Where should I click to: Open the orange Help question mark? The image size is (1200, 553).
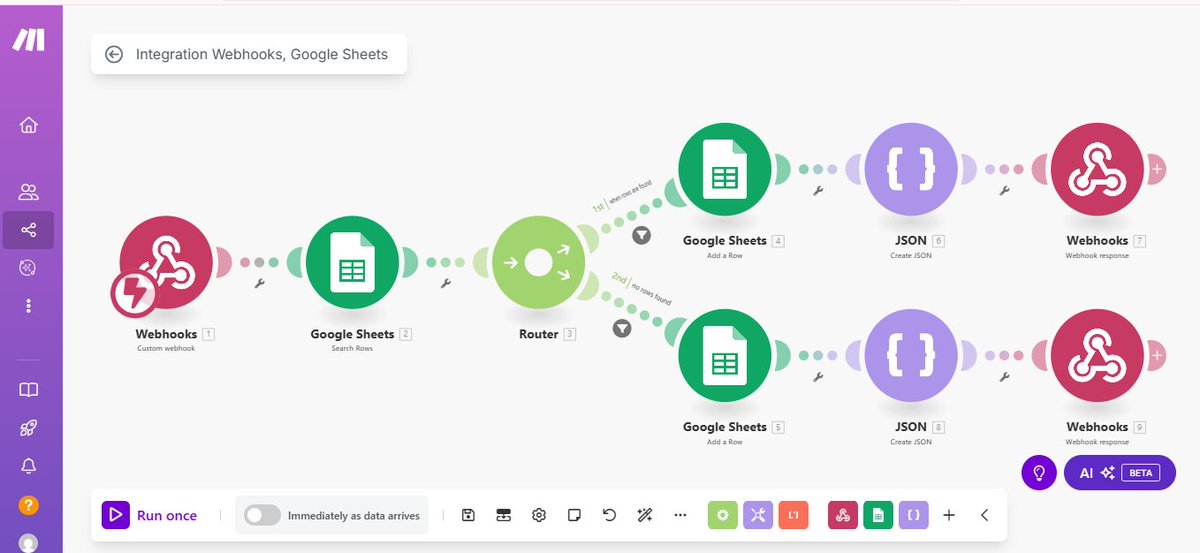coord(28,505)
